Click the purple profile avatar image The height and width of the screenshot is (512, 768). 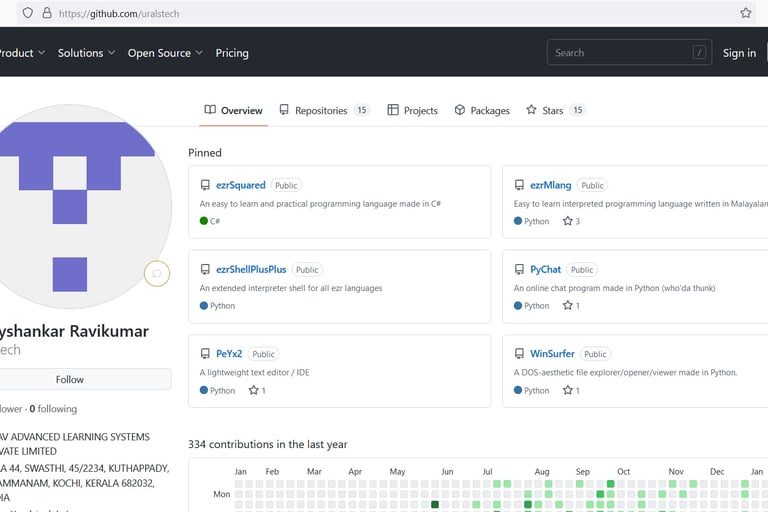click(x=70, y=206)
